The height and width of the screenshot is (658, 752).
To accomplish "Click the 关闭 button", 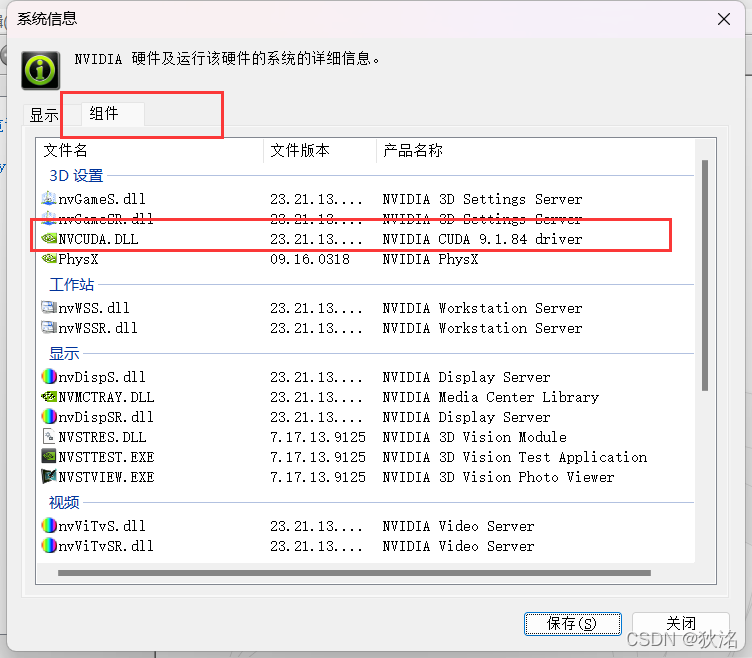I will 681,623.
